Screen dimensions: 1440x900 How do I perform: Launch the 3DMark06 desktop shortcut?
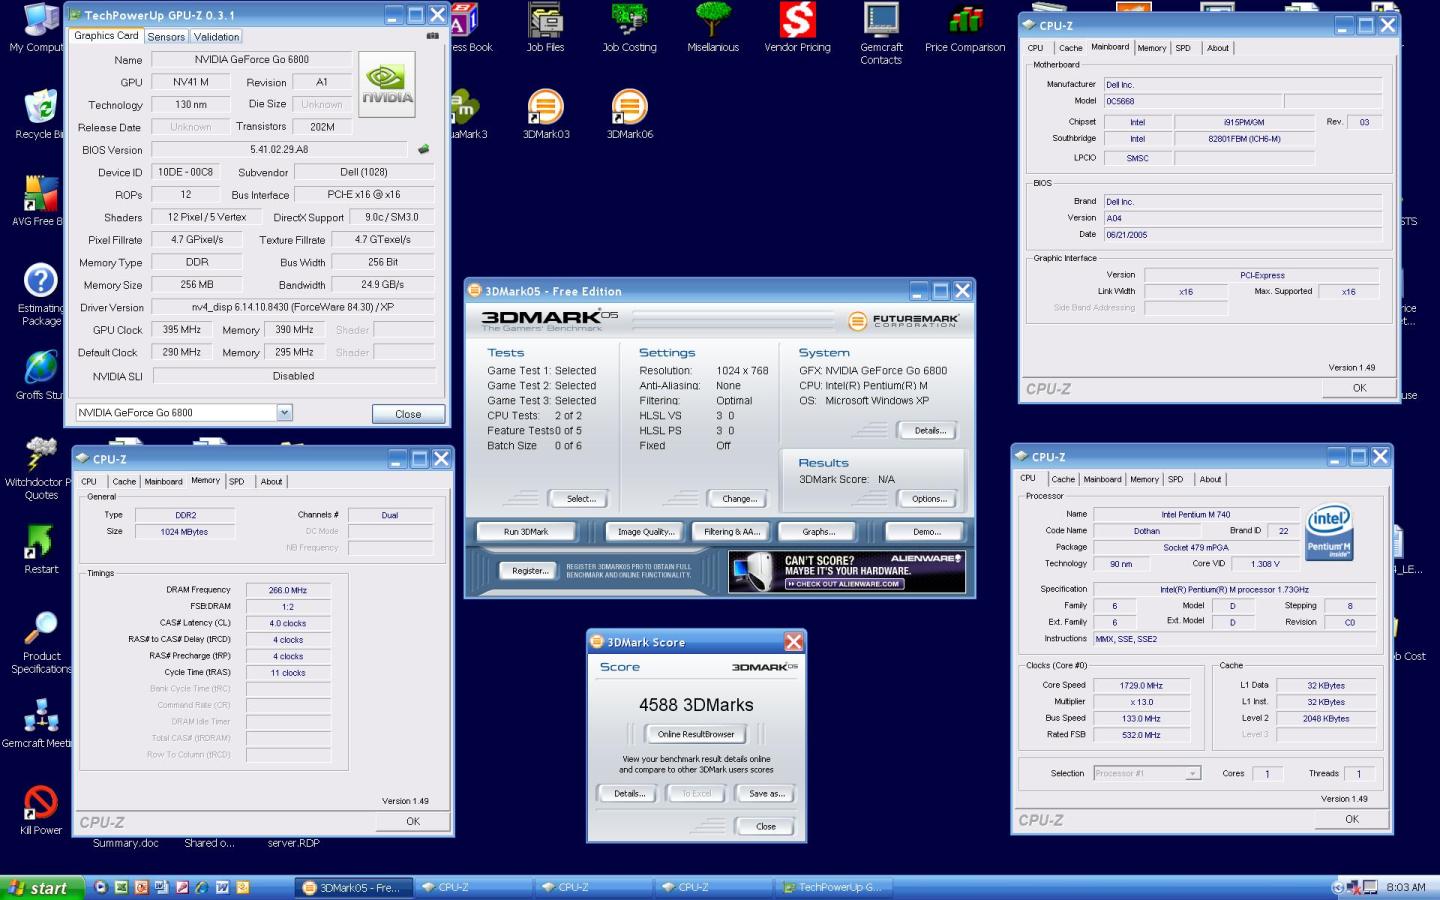point(629,107)
